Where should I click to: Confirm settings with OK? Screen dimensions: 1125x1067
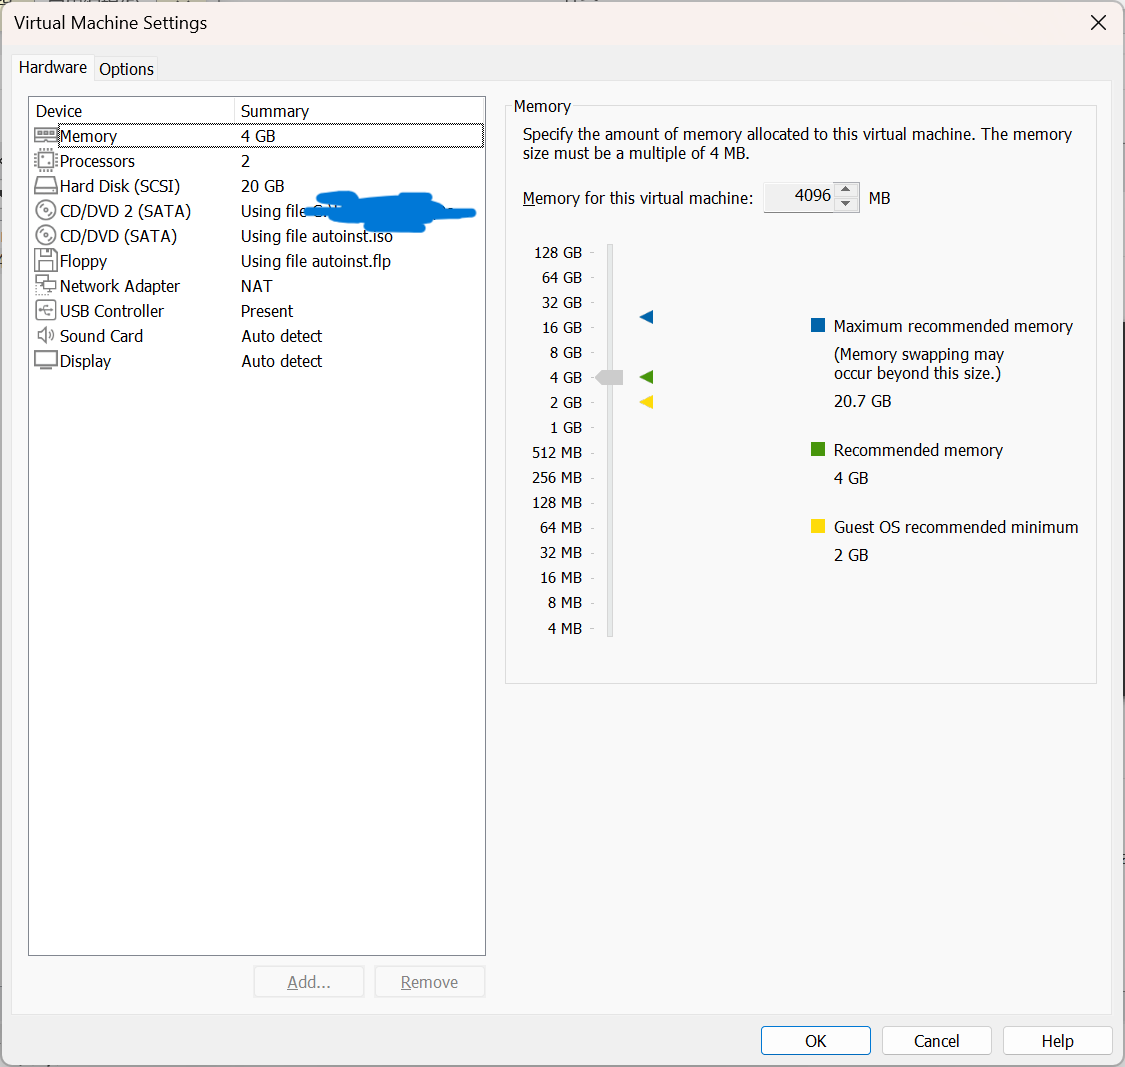(x=815, y=1040)
